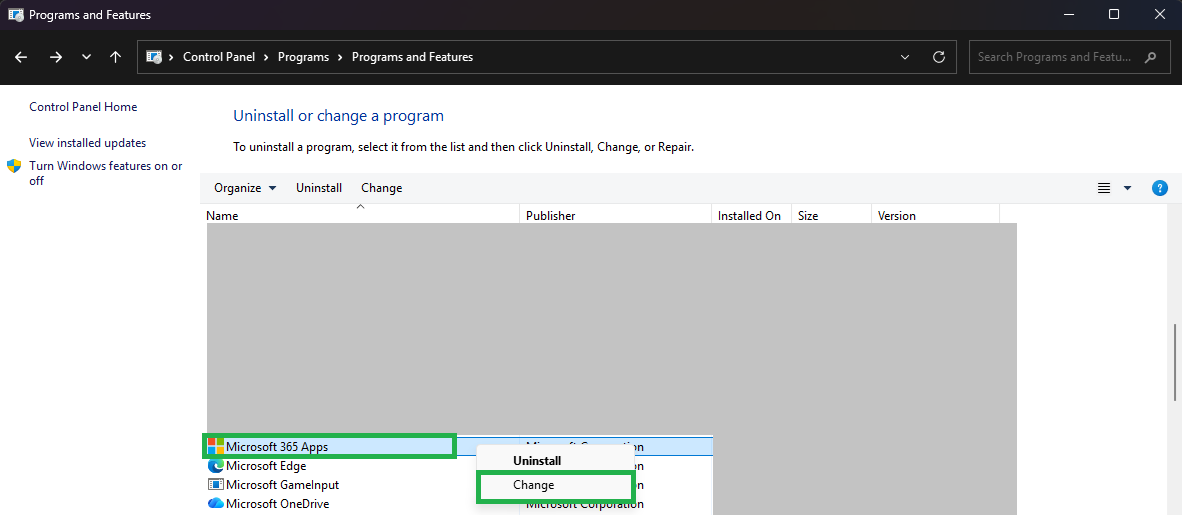Select Control Panel in the breadcrumb

(219, 57)
